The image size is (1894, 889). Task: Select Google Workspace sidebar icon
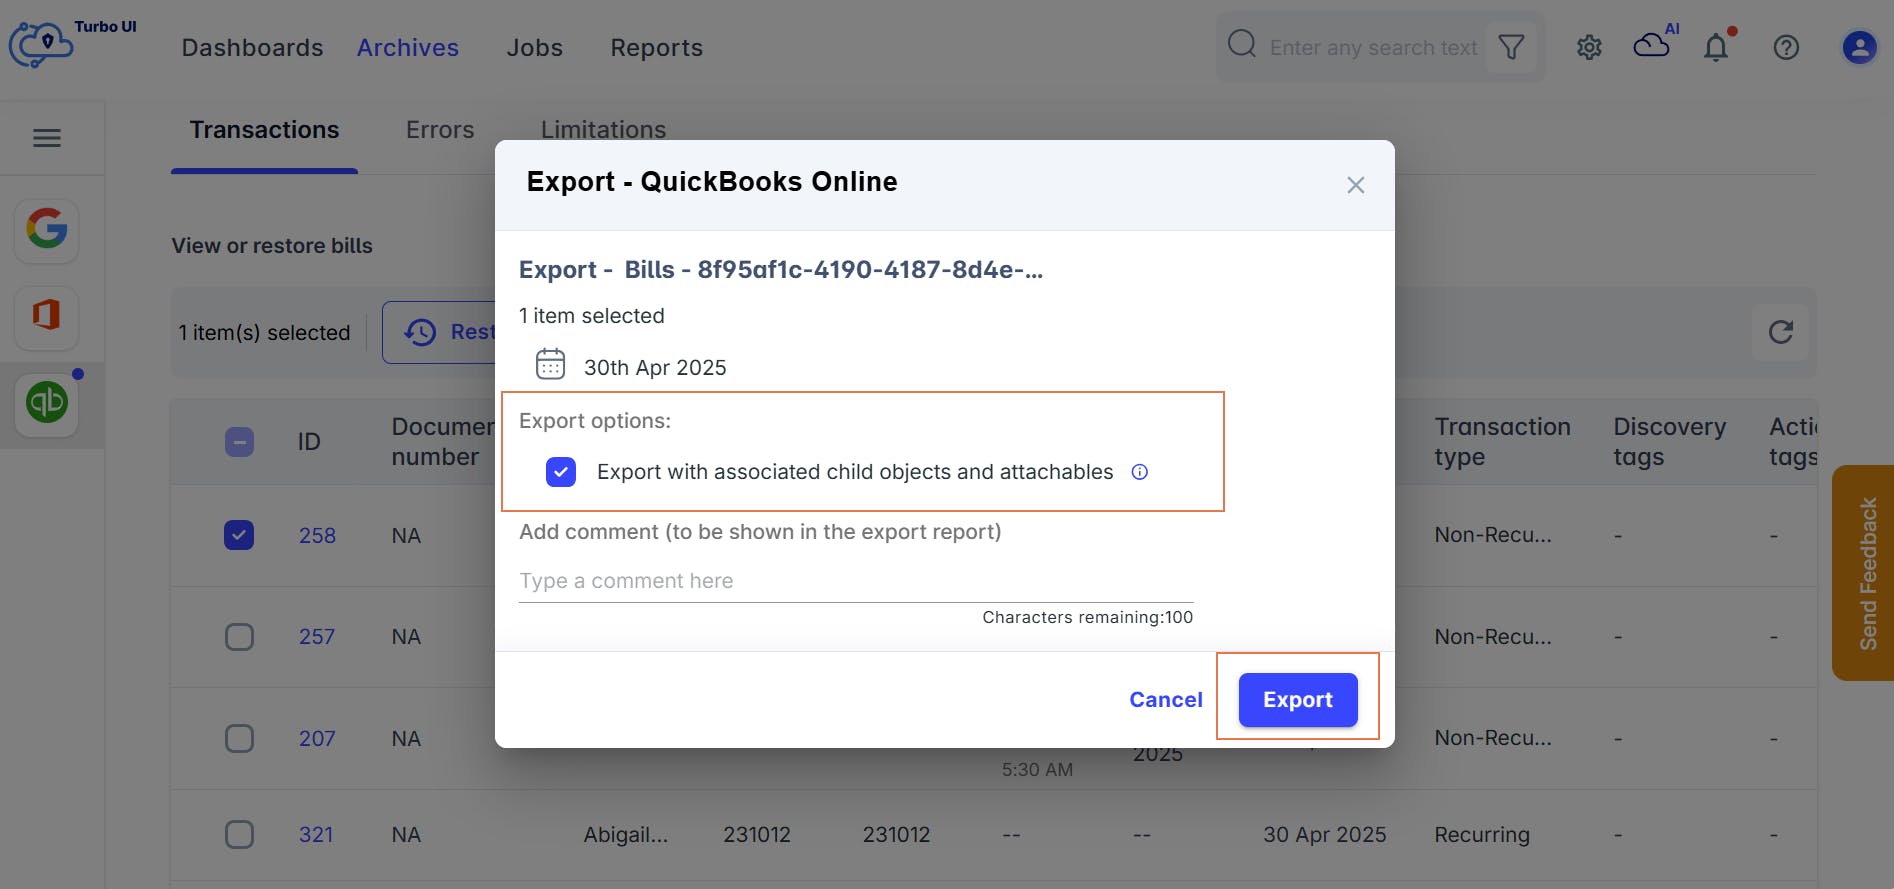pos(47,229)
